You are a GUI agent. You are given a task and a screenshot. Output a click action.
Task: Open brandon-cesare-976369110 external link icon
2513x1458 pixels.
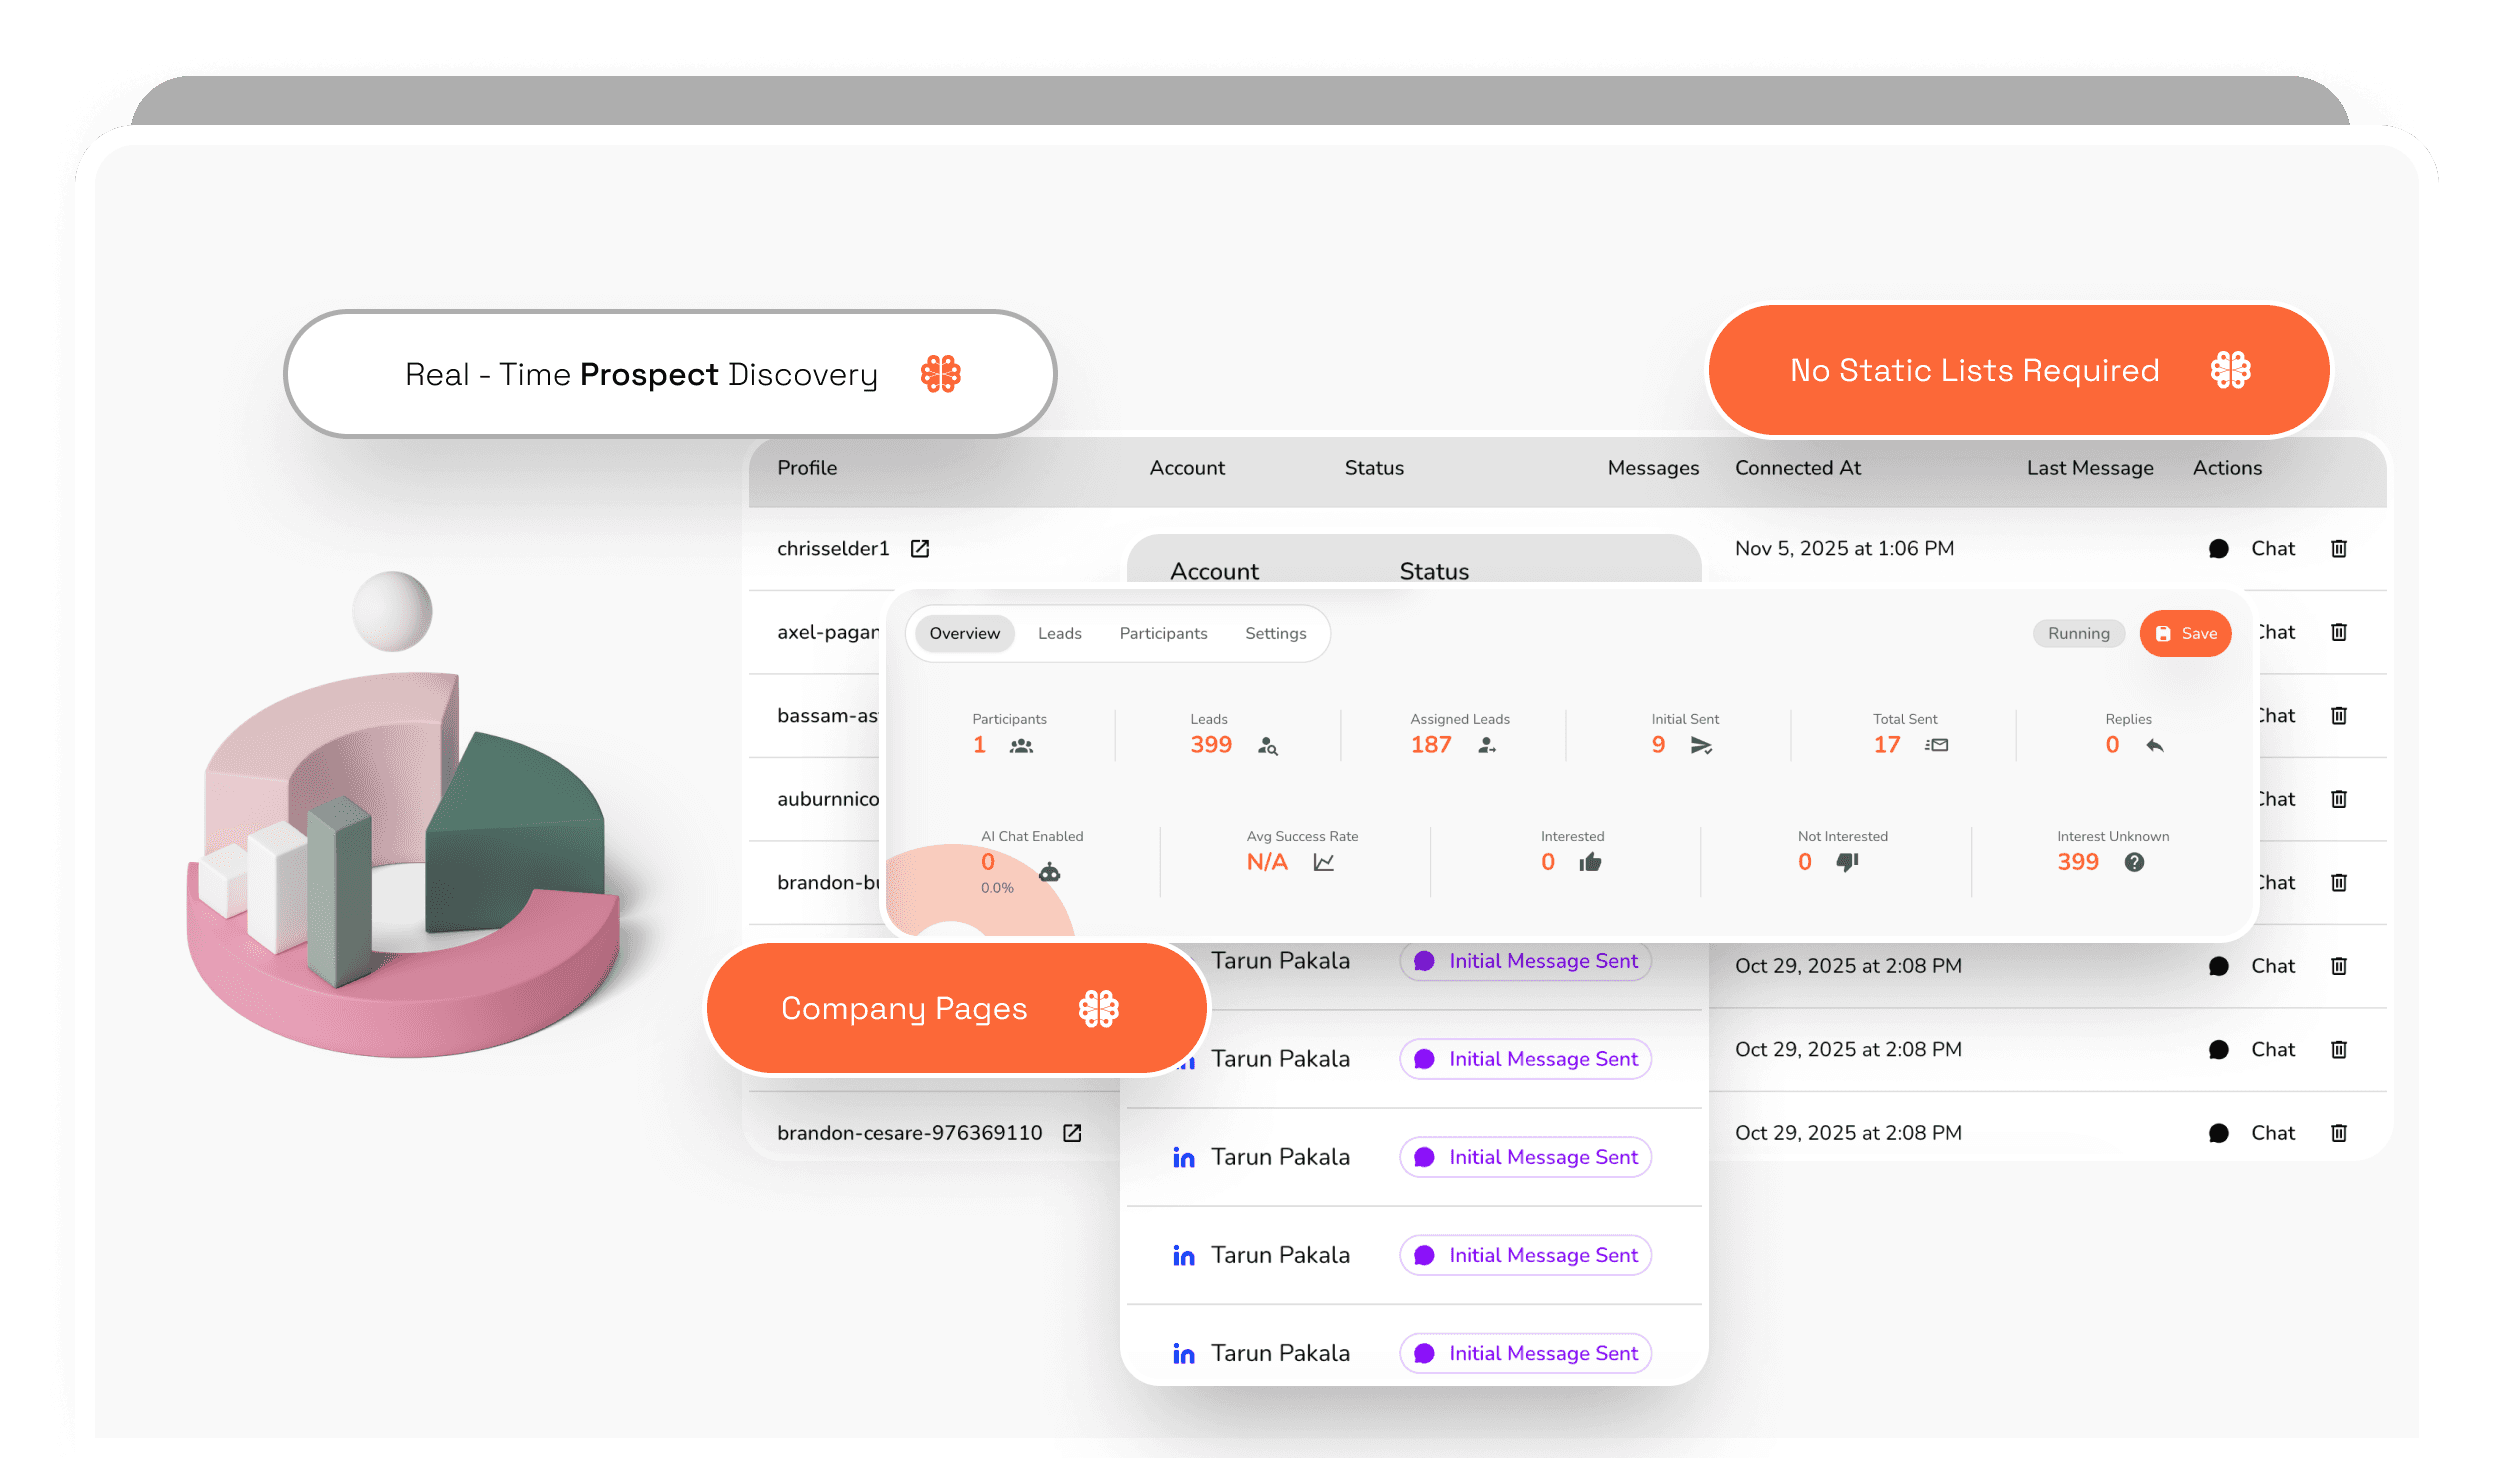coord(1072,1132)
